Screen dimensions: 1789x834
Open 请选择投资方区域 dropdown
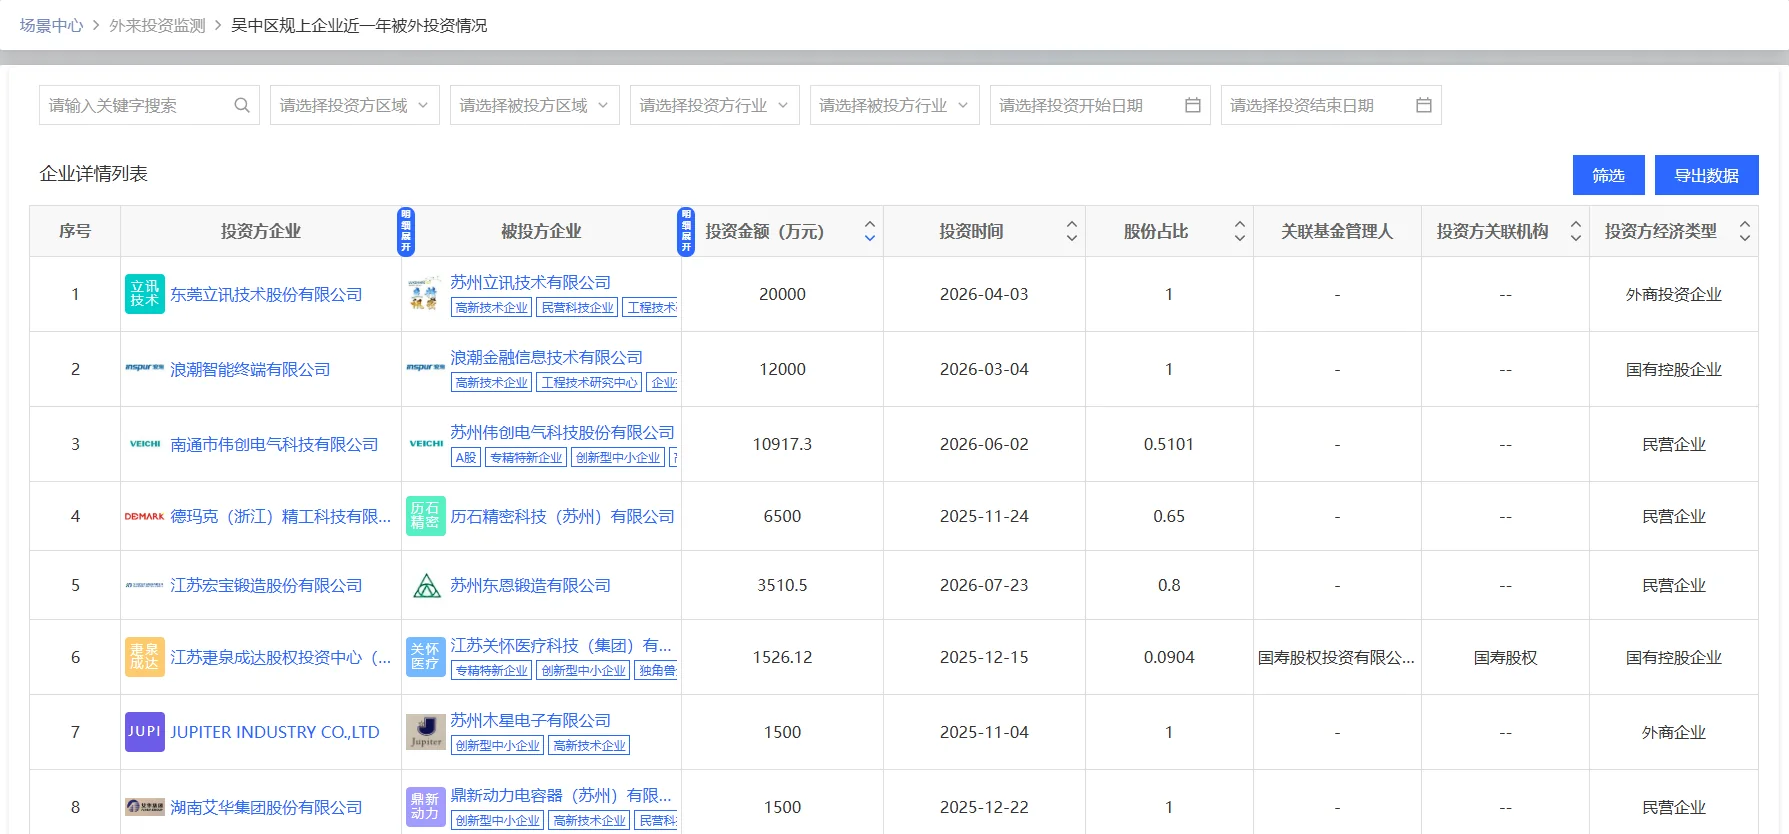click(355, 105)
